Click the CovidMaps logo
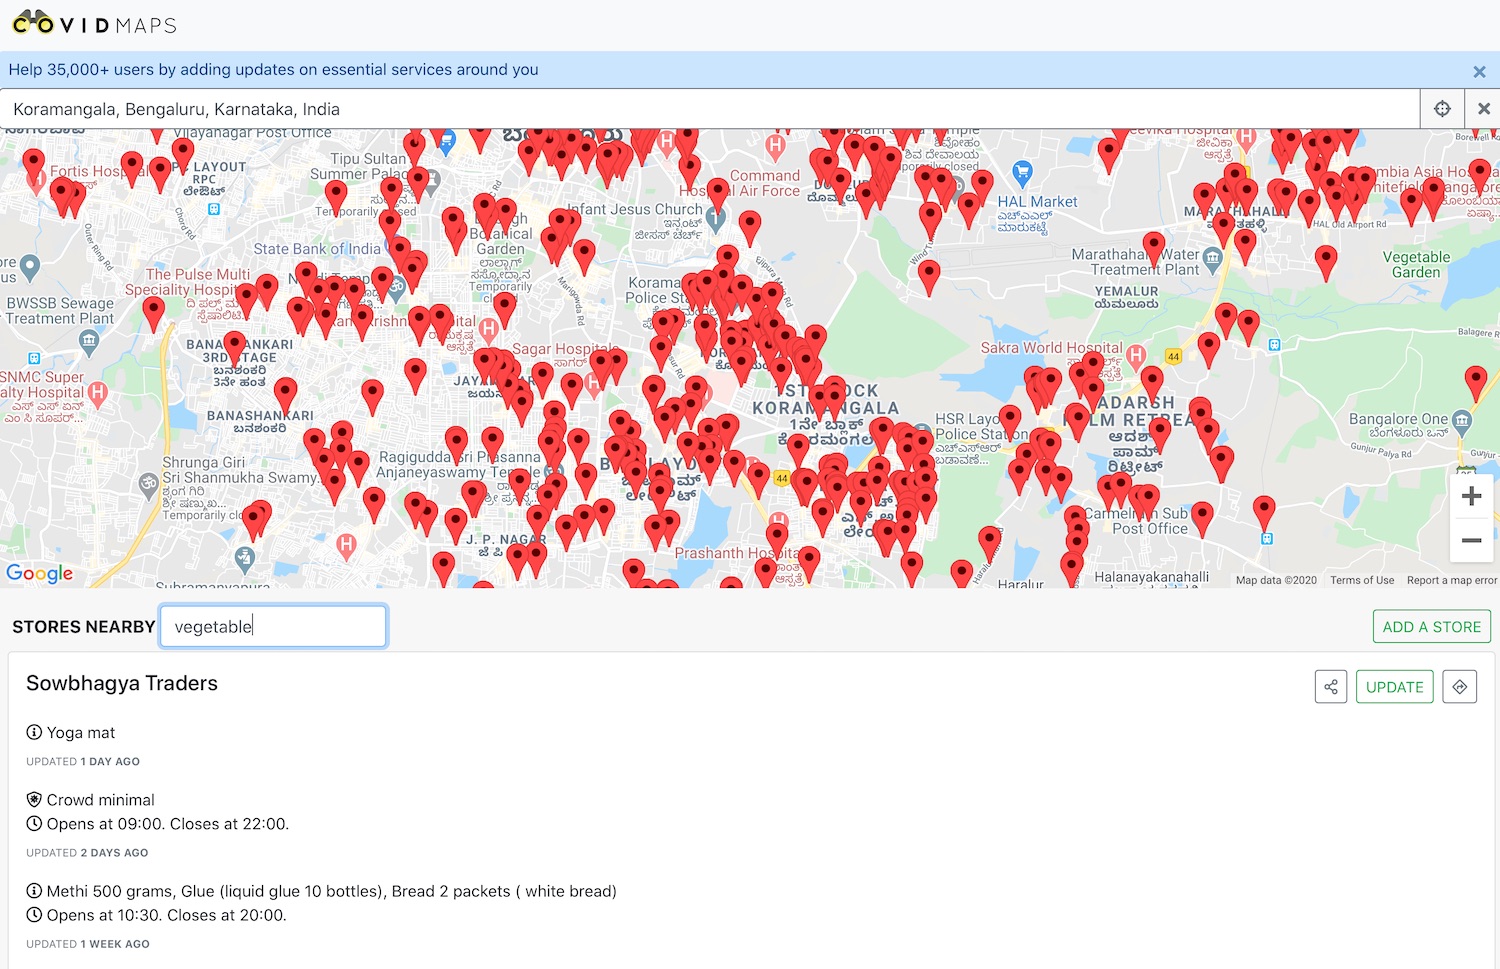Viewport: 1500px width, 969px height. click(94, 24)
